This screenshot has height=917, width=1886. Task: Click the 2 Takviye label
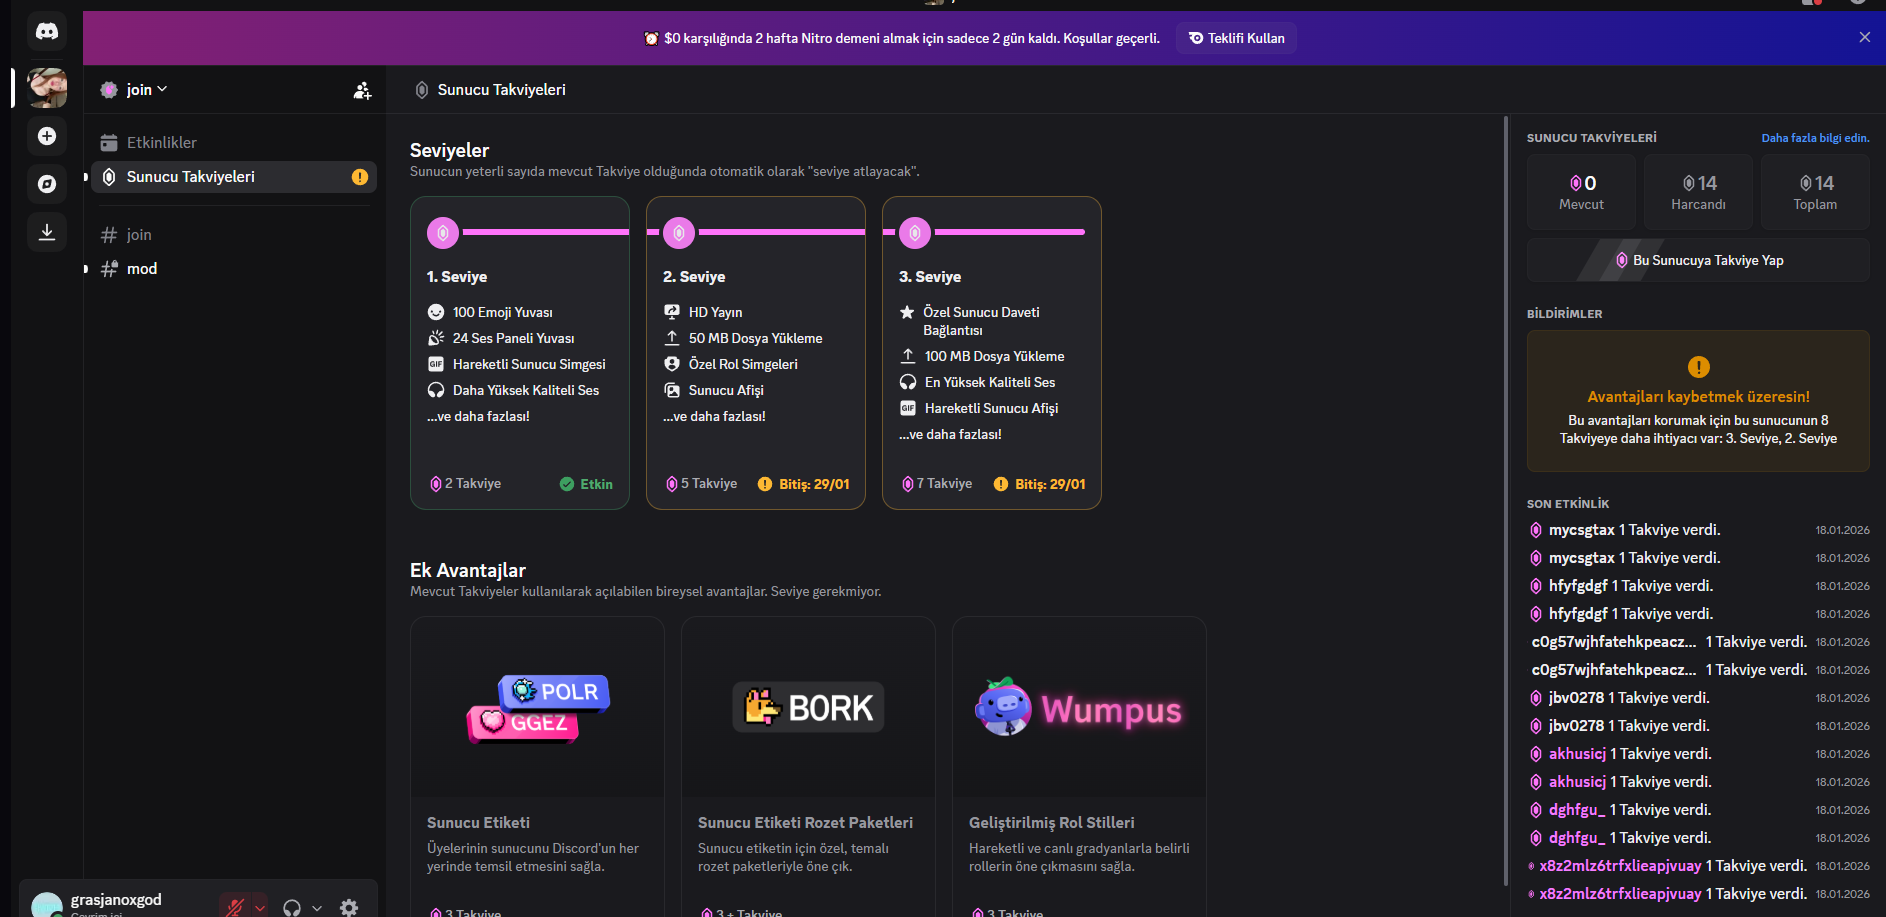tap(473, 484)
